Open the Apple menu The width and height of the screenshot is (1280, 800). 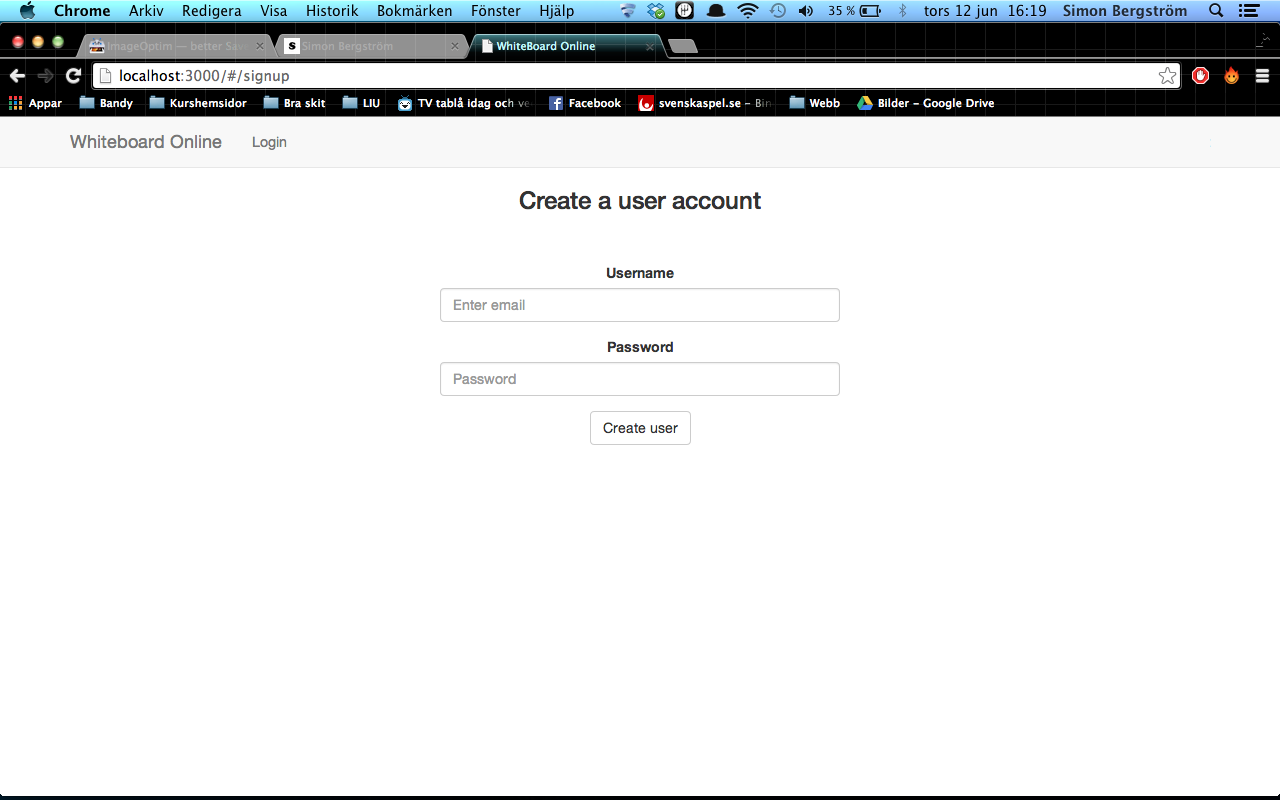click(x=27, y=11)
